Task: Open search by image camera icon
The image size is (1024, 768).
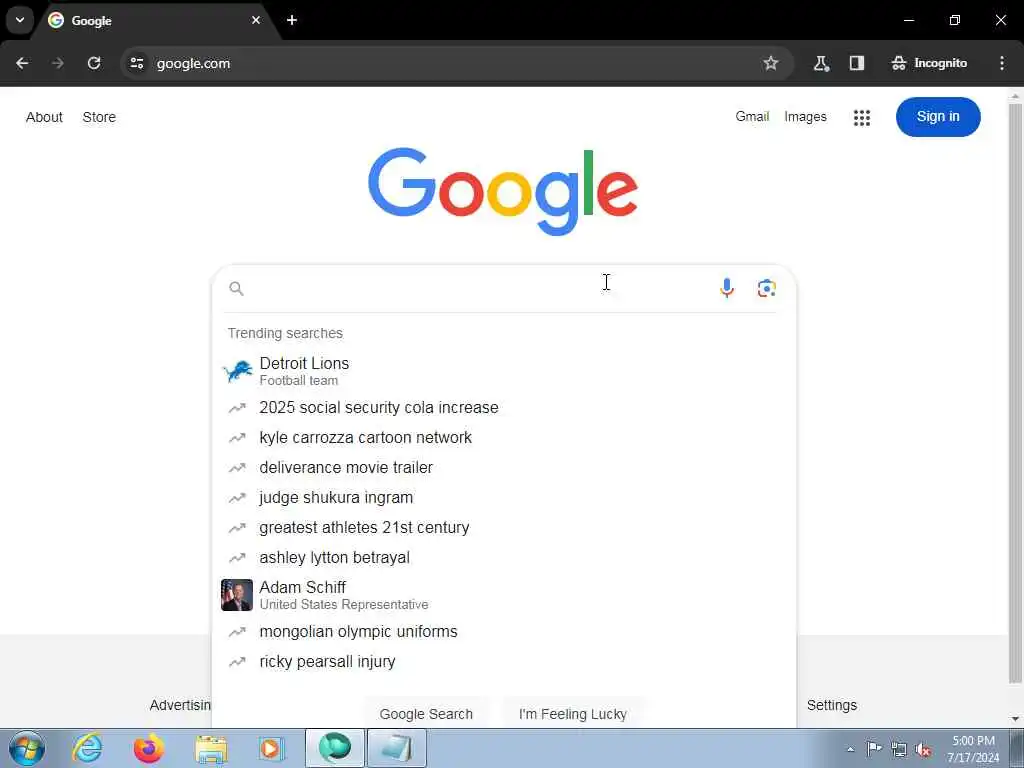Action: pos(767,288)
